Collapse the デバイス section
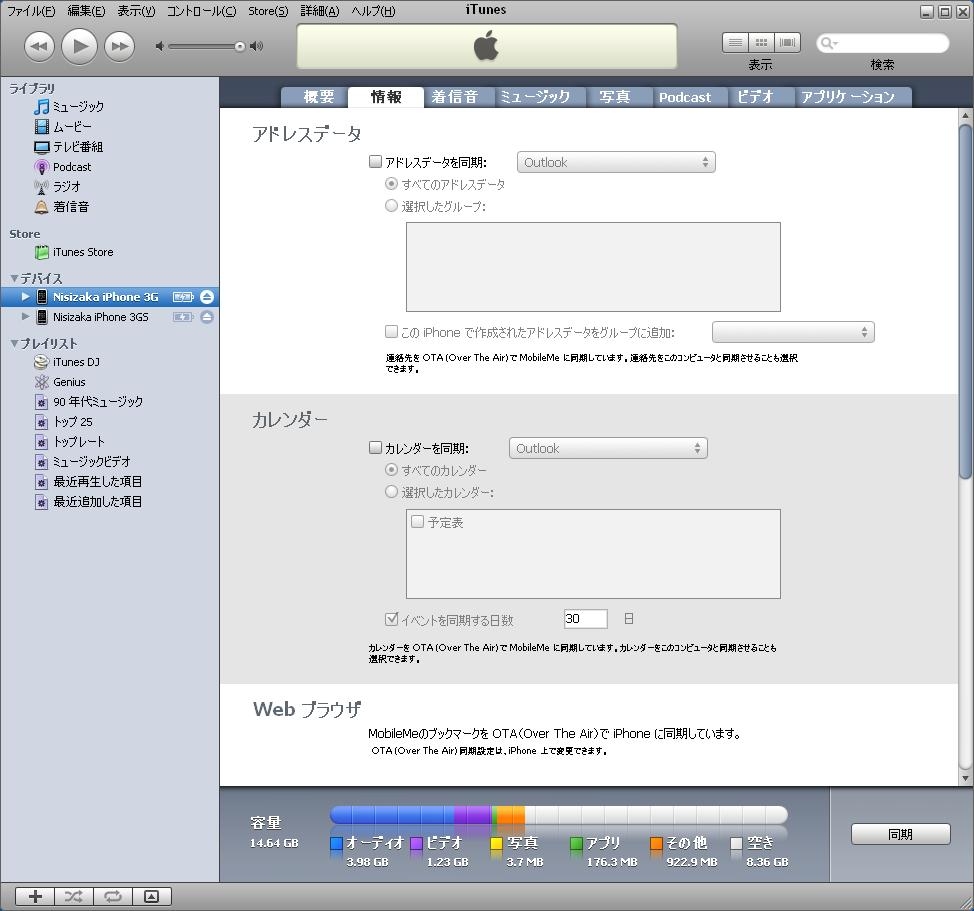The width and height of the screenshot is (974, 911). coord(14,278)
